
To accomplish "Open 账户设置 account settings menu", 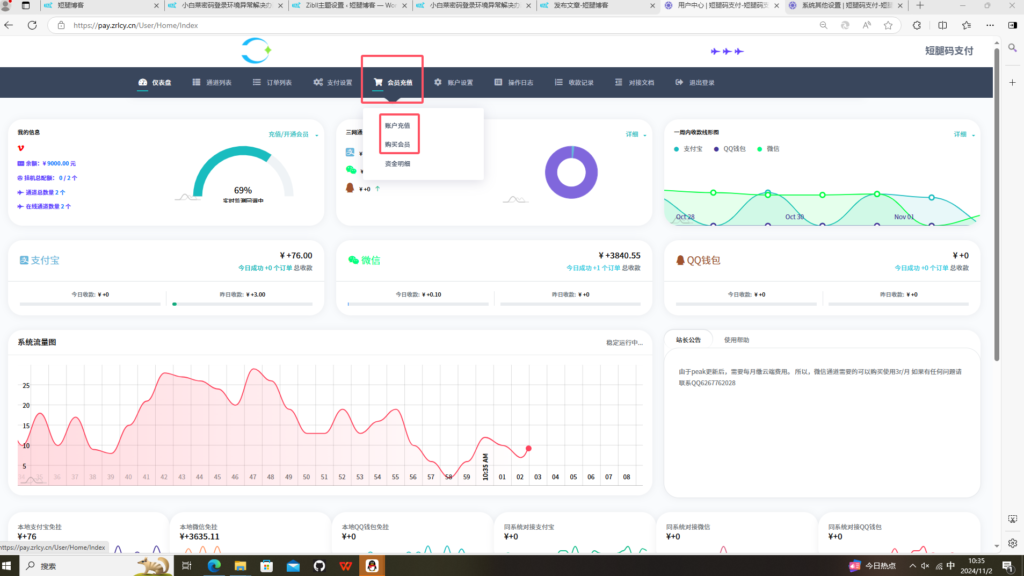I will click(453, 82).
